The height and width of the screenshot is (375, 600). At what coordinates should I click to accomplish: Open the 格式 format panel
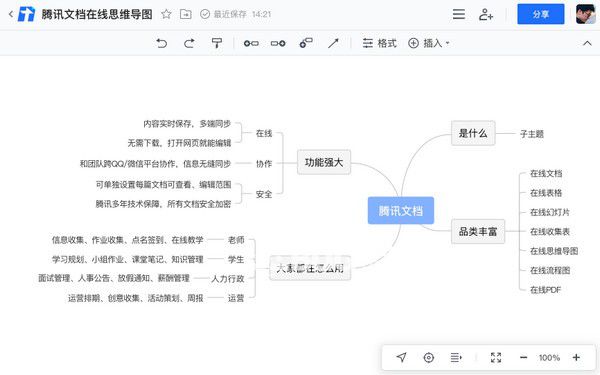tap(379, 43)
